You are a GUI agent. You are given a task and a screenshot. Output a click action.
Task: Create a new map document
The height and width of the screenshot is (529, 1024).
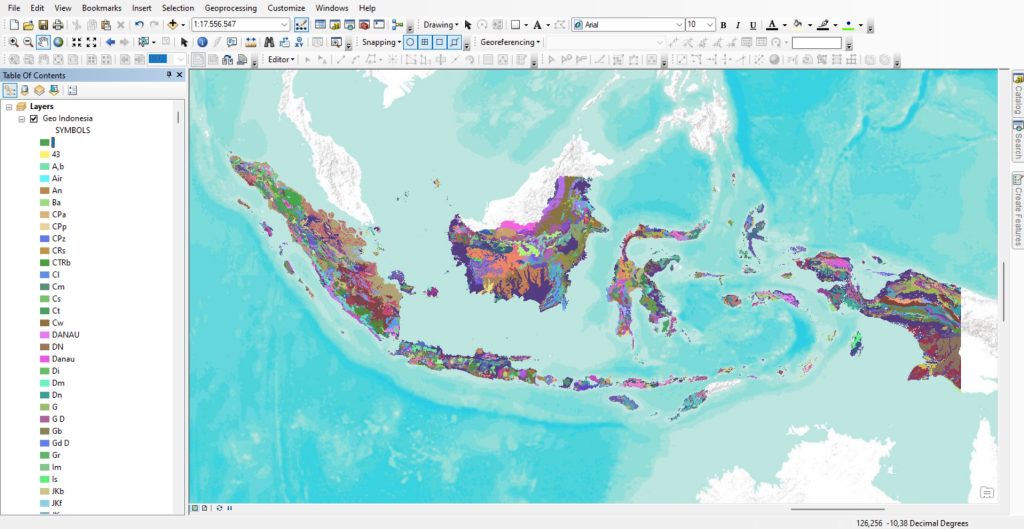click(x=14, y=25)
